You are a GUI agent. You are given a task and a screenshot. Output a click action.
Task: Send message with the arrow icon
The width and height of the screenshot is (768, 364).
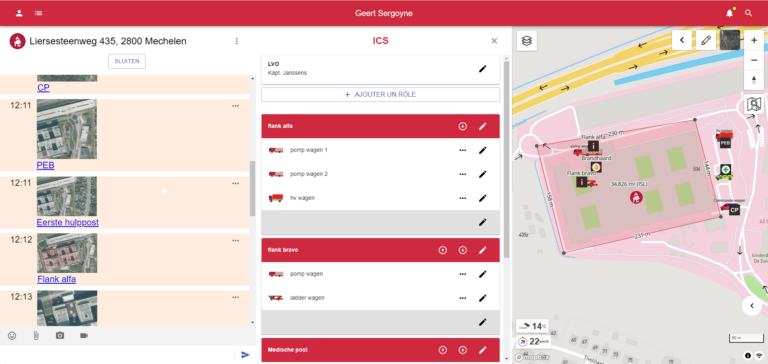coord(245,355)
